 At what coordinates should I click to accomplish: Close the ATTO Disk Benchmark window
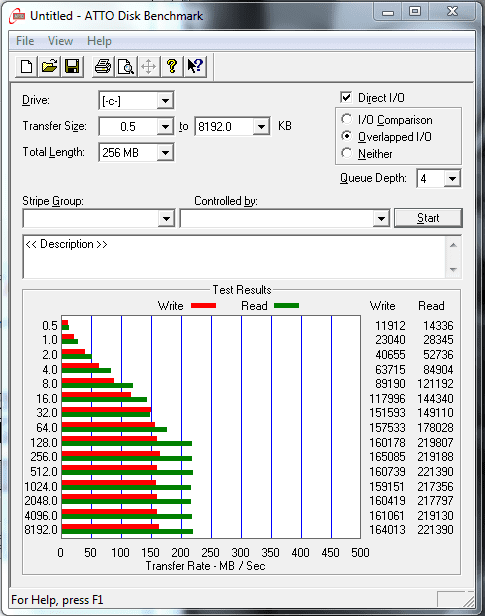pos(453,12)
